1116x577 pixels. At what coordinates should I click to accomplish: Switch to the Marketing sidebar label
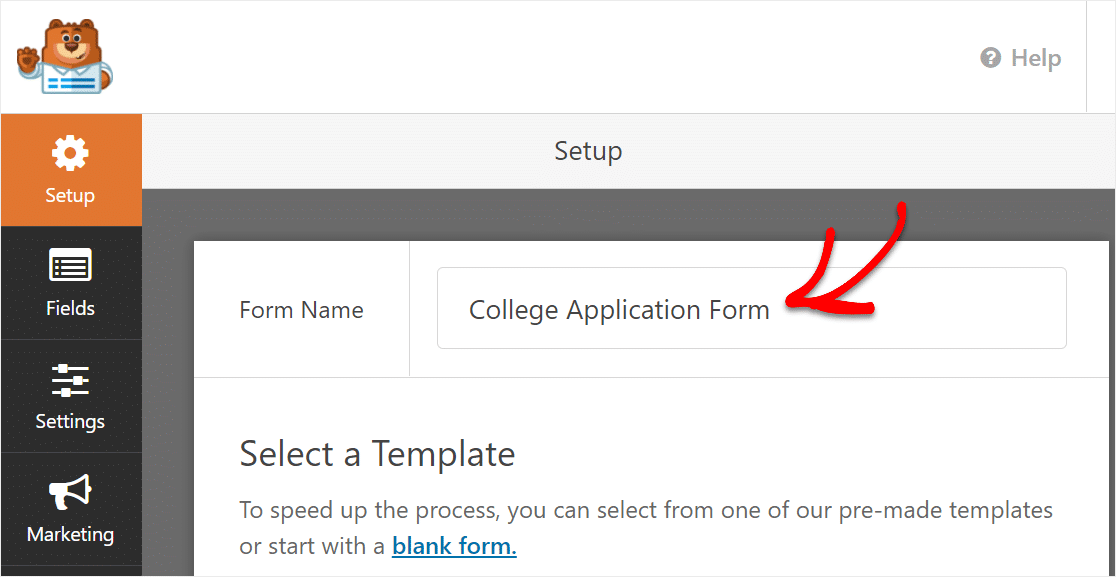coord(70,534)
